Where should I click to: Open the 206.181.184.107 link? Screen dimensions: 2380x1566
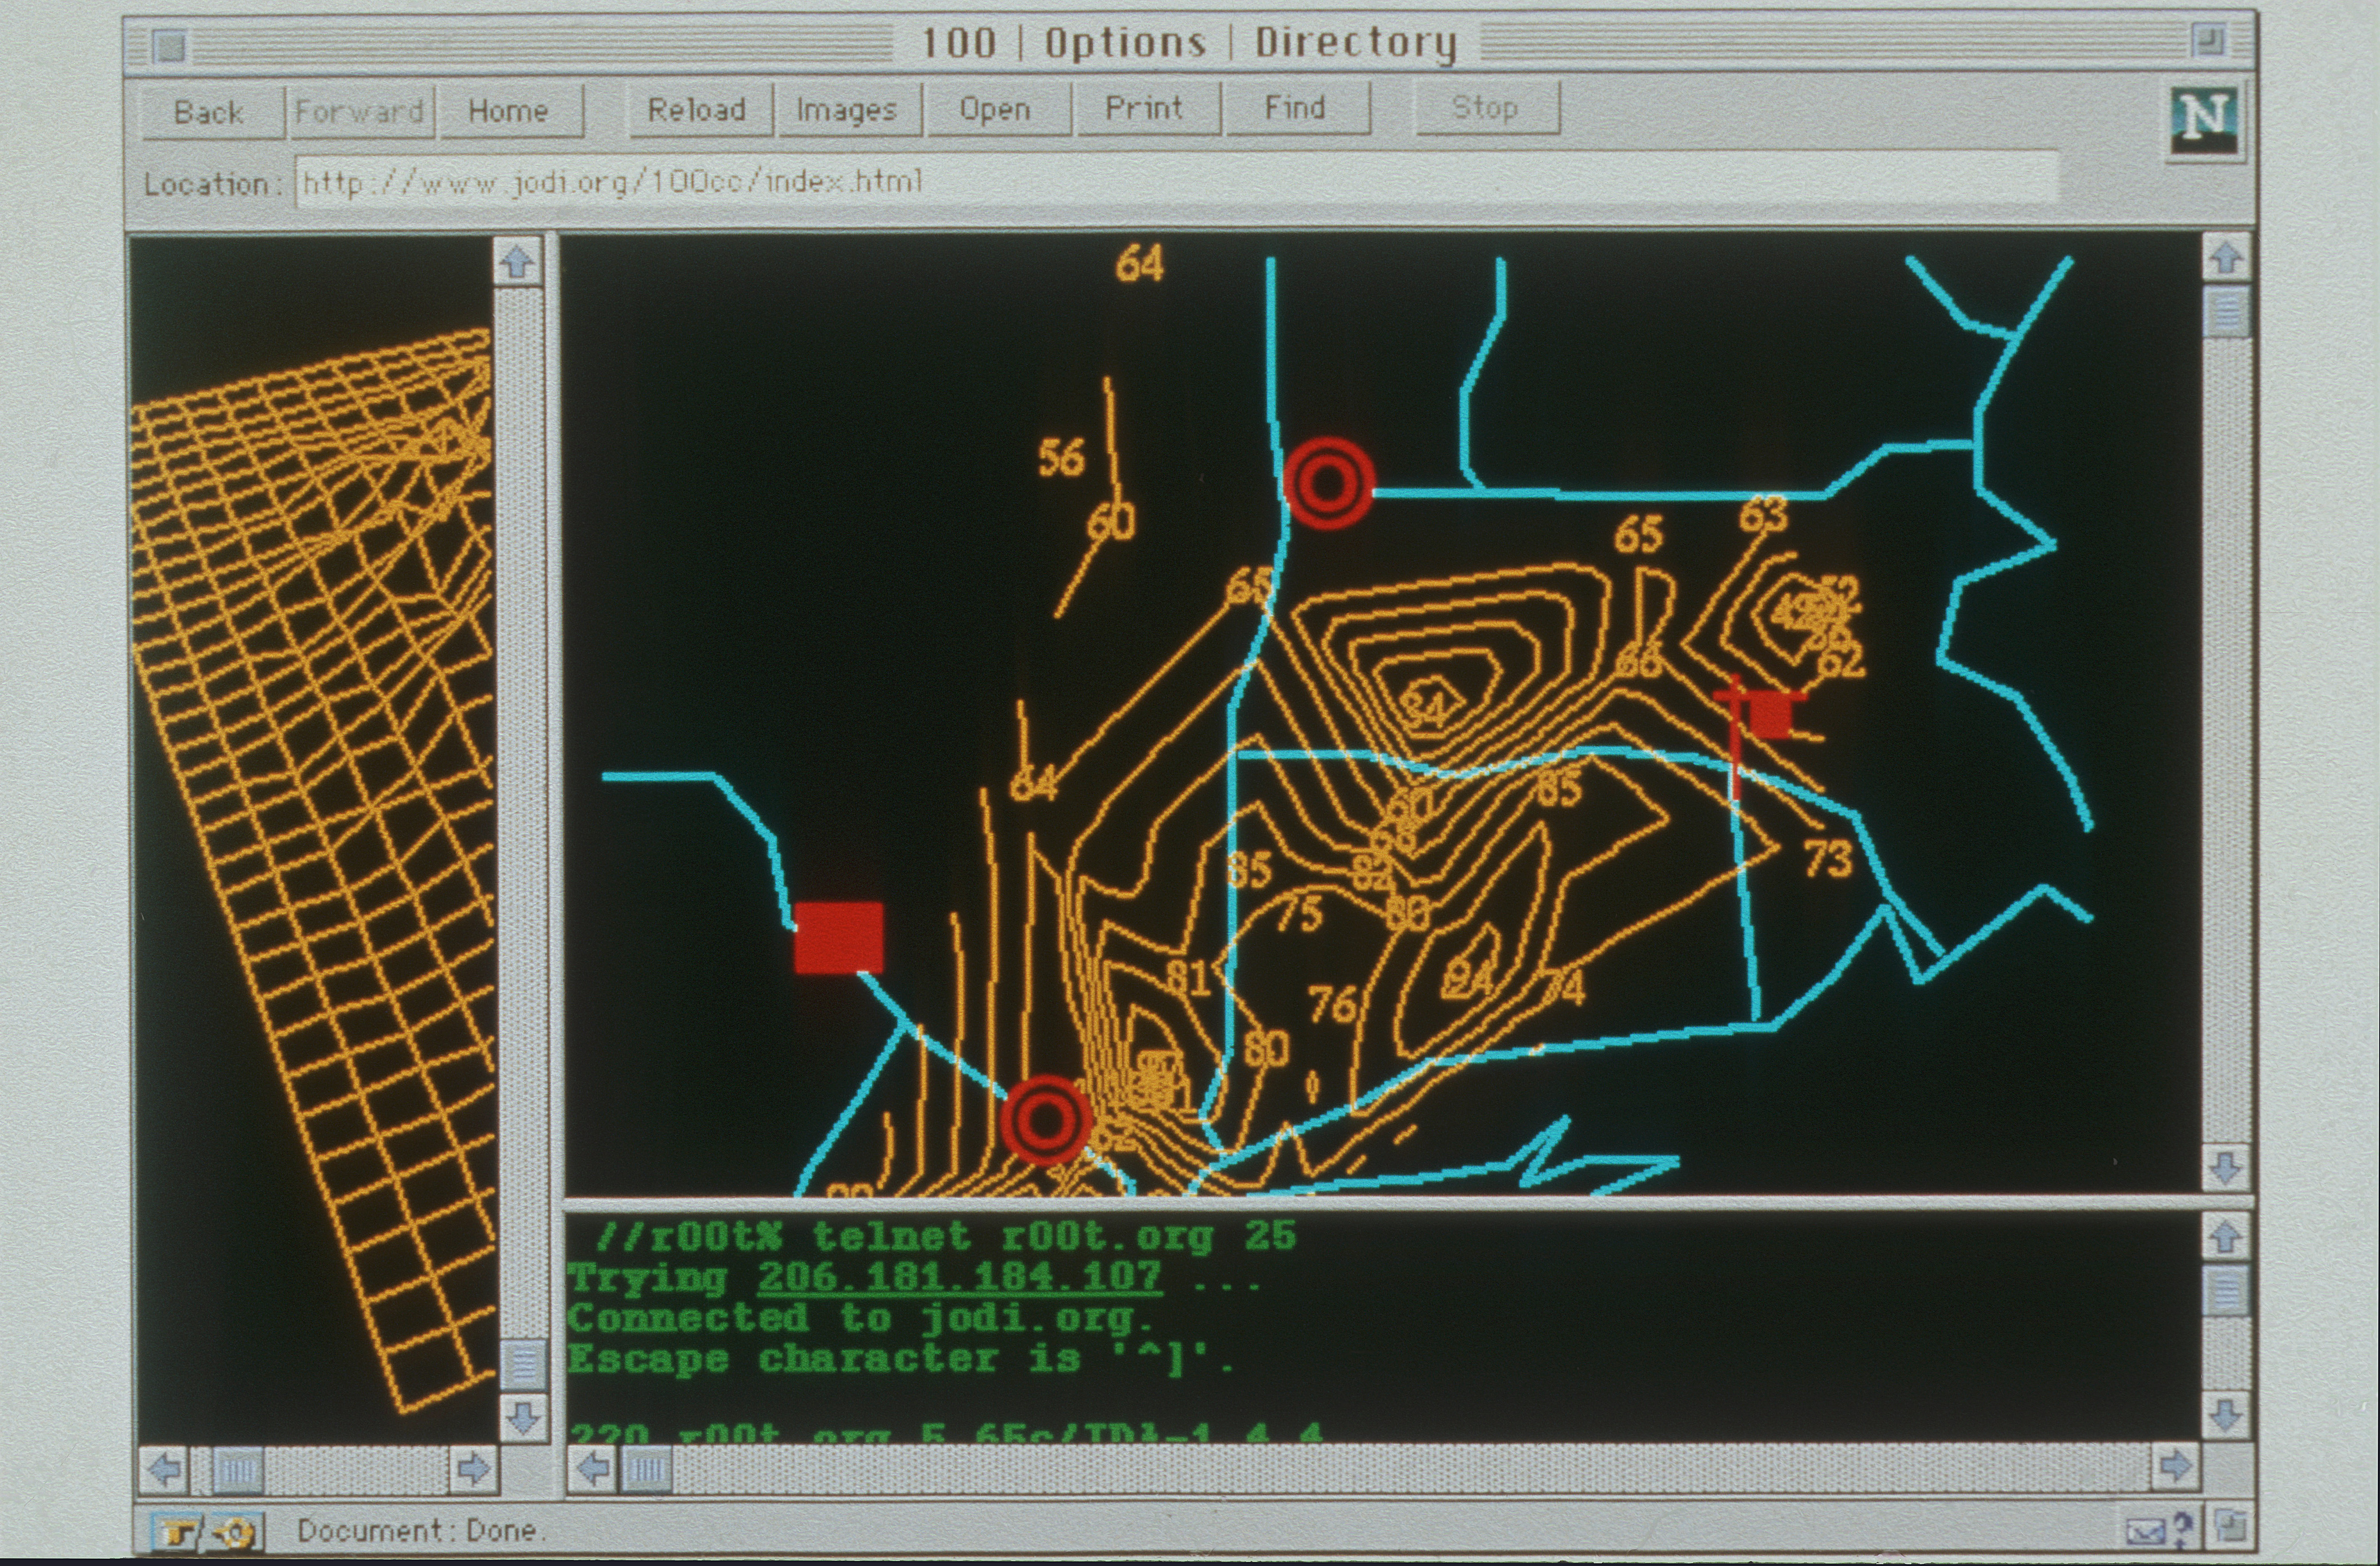[959, 1278]
